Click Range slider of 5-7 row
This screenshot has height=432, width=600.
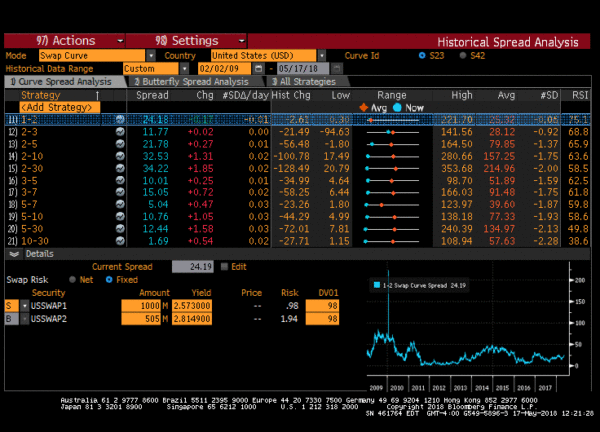click(393, 205)
